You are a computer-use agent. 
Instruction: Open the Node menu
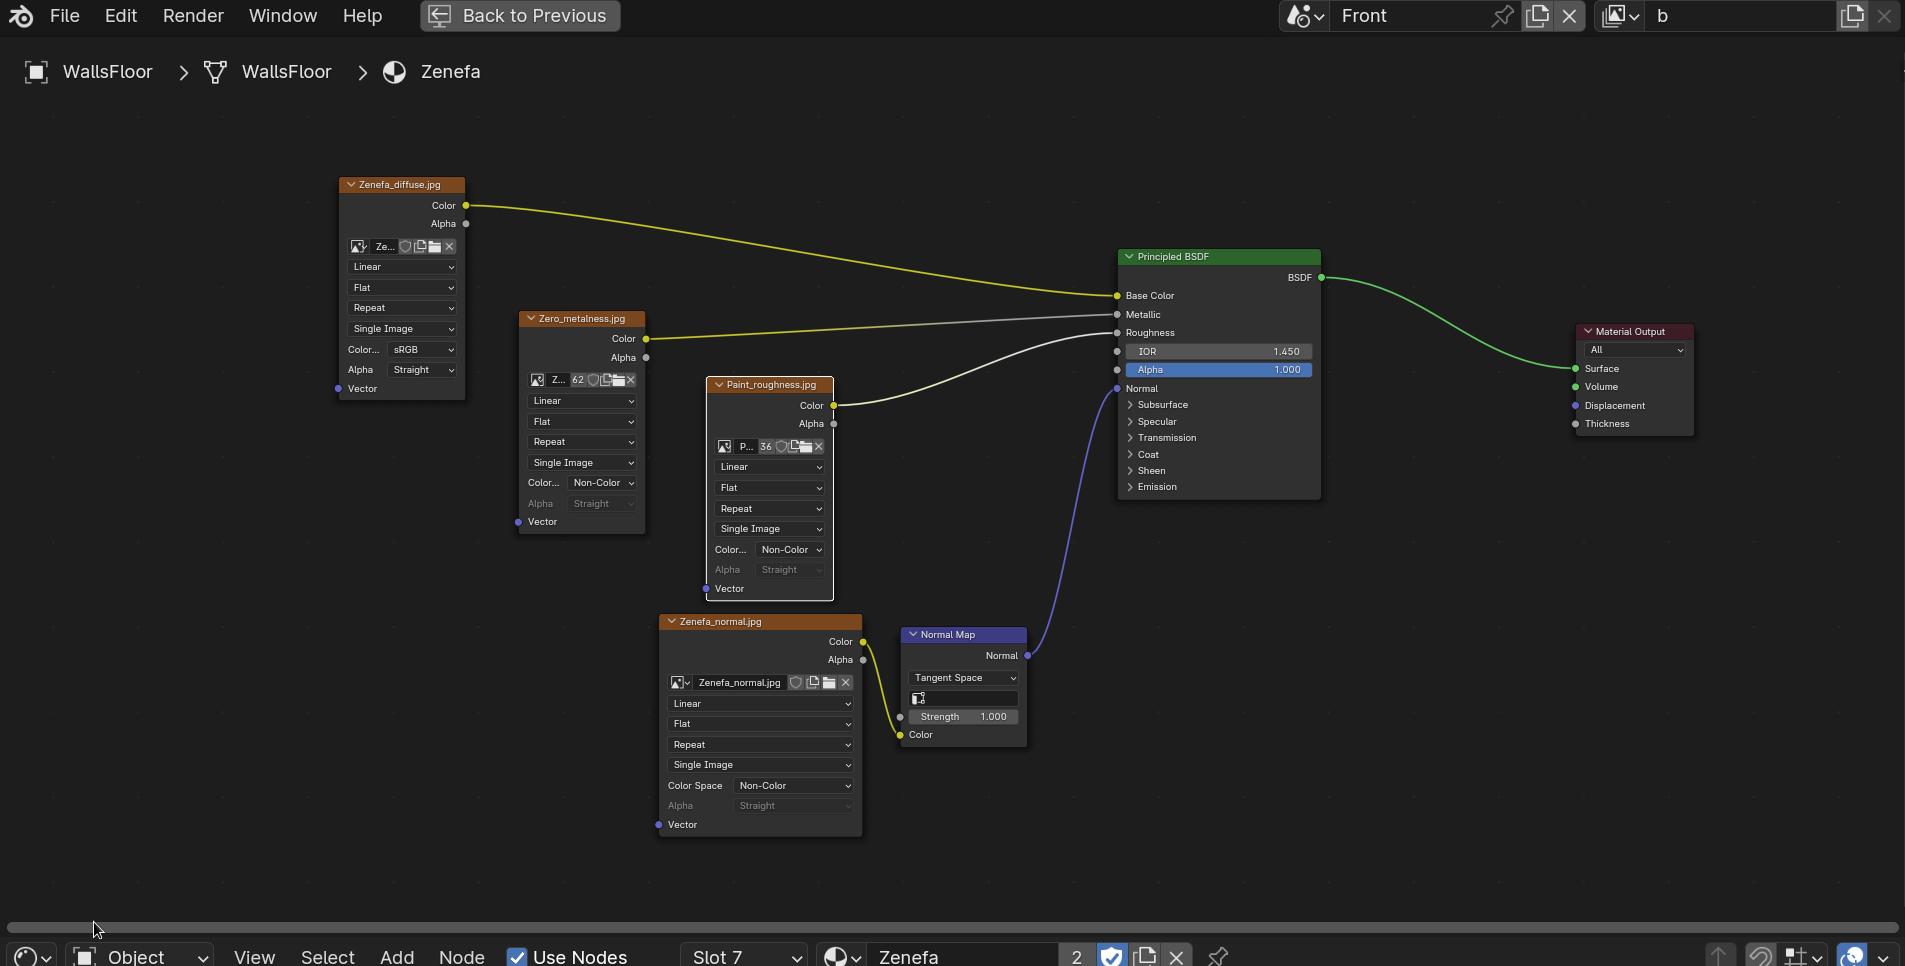462,956
